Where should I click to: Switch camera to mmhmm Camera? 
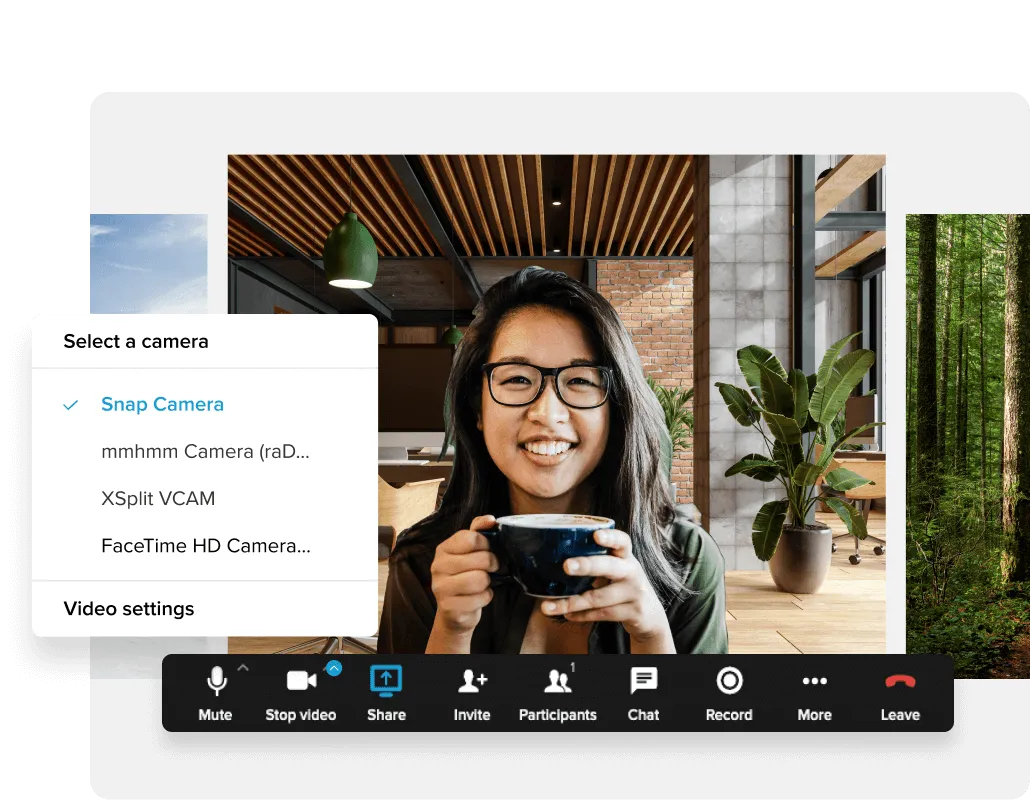pyautogui.click(x=205, y=452)
